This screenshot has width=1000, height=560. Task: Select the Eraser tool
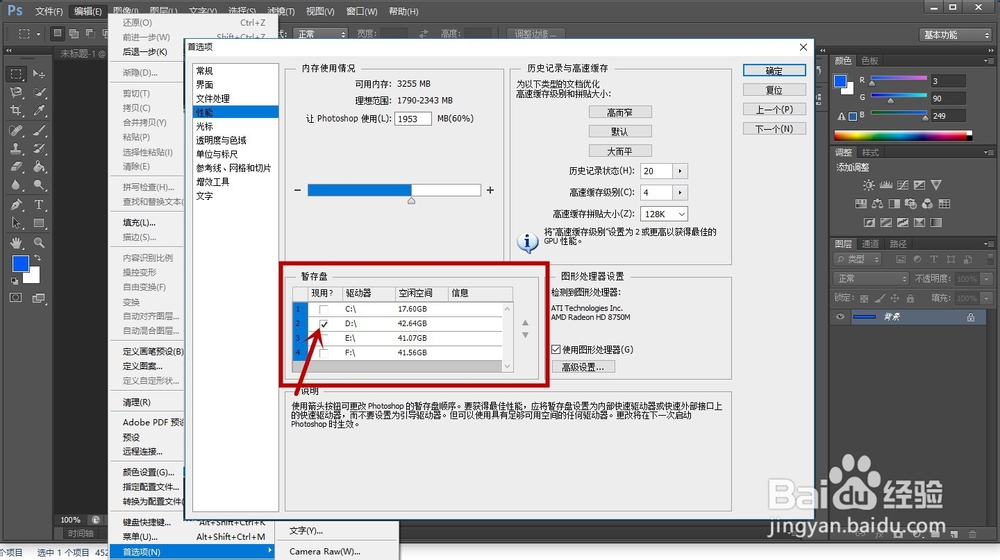click(x=17, y=167)
